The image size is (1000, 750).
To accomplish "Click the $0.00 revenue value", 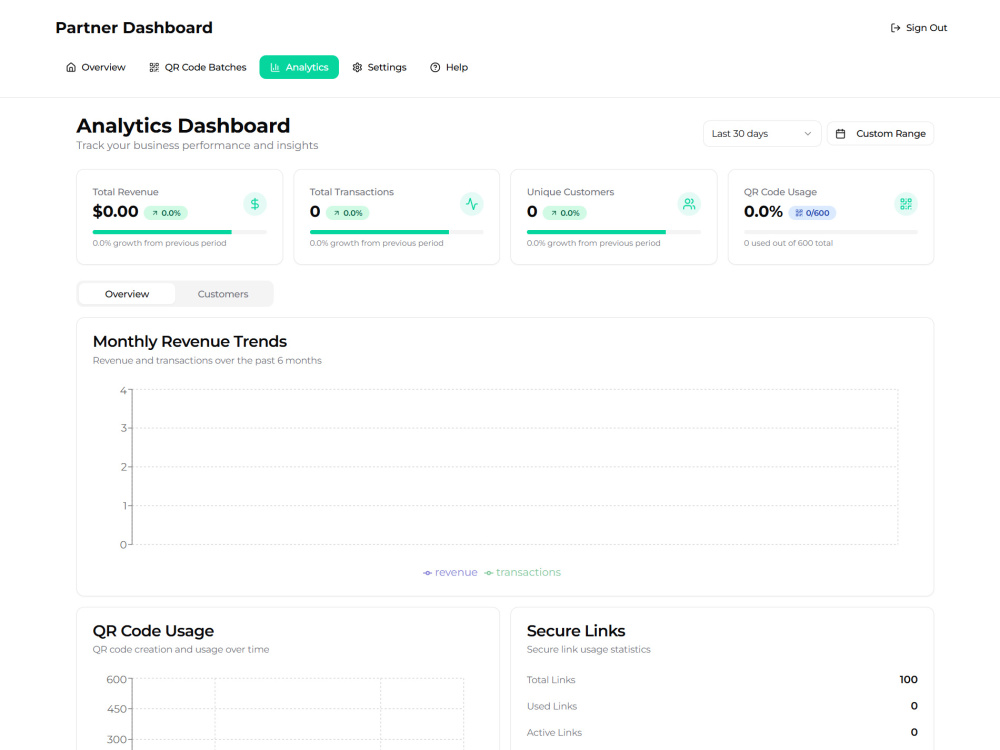I will click(x=115, y=212).
